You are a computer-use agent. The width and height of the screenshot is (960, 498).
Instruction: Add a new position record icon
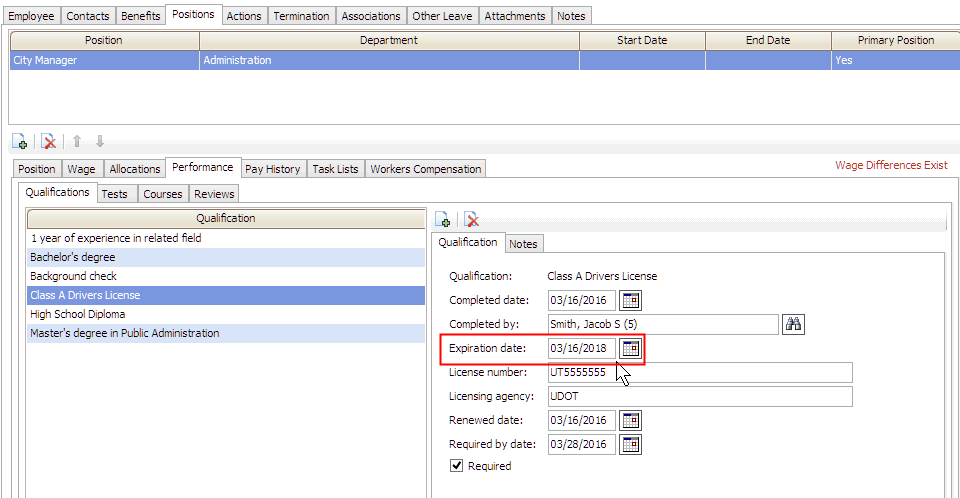pos(19,142)
